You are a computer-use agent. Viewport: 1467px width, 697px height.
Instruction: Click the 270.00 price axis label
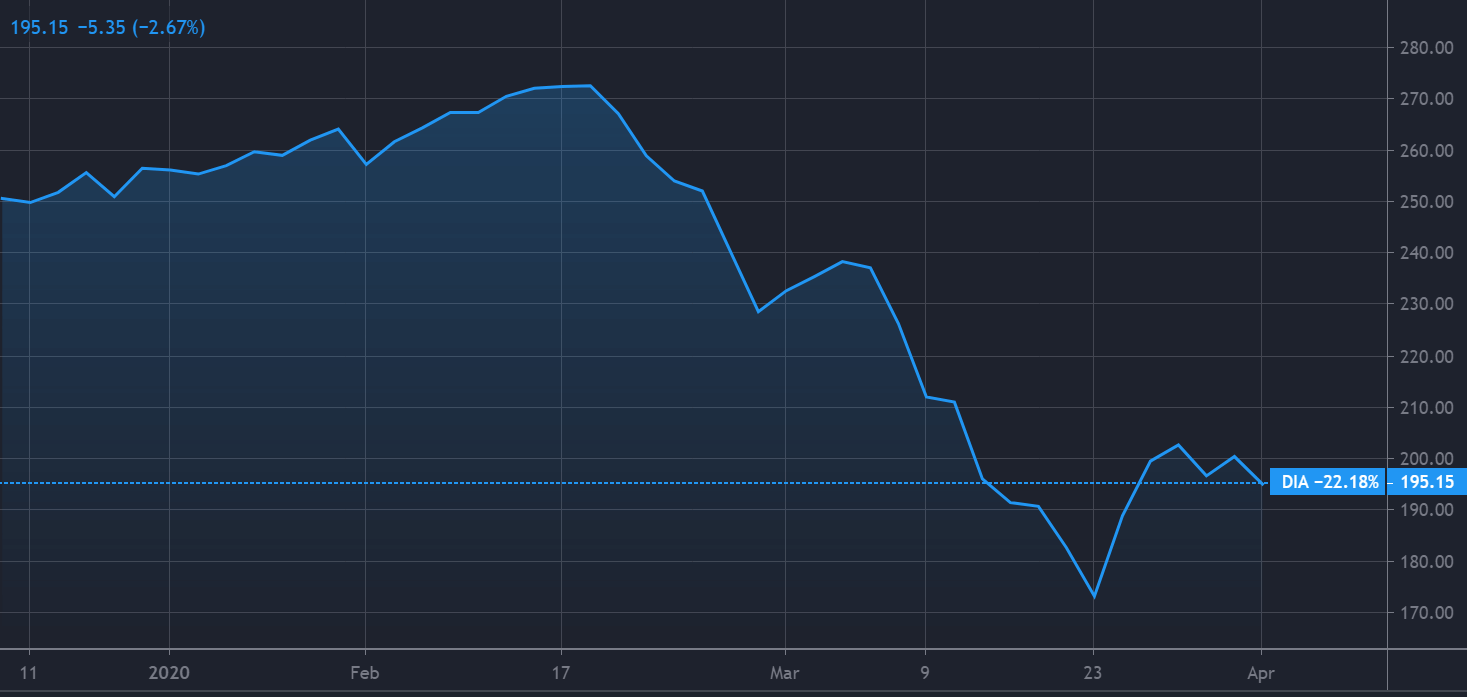[1427, 99]
